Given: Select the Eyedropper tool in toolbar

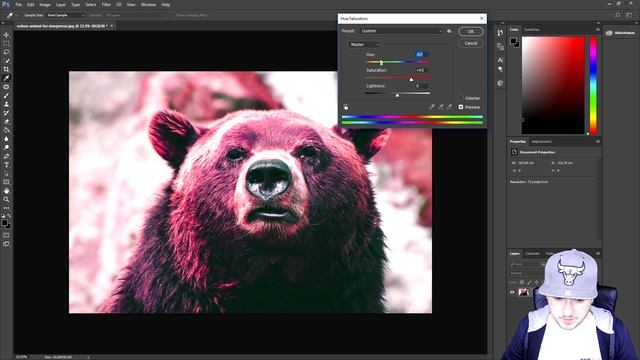Looking at the screenshot, I should [x=6, y=78].
